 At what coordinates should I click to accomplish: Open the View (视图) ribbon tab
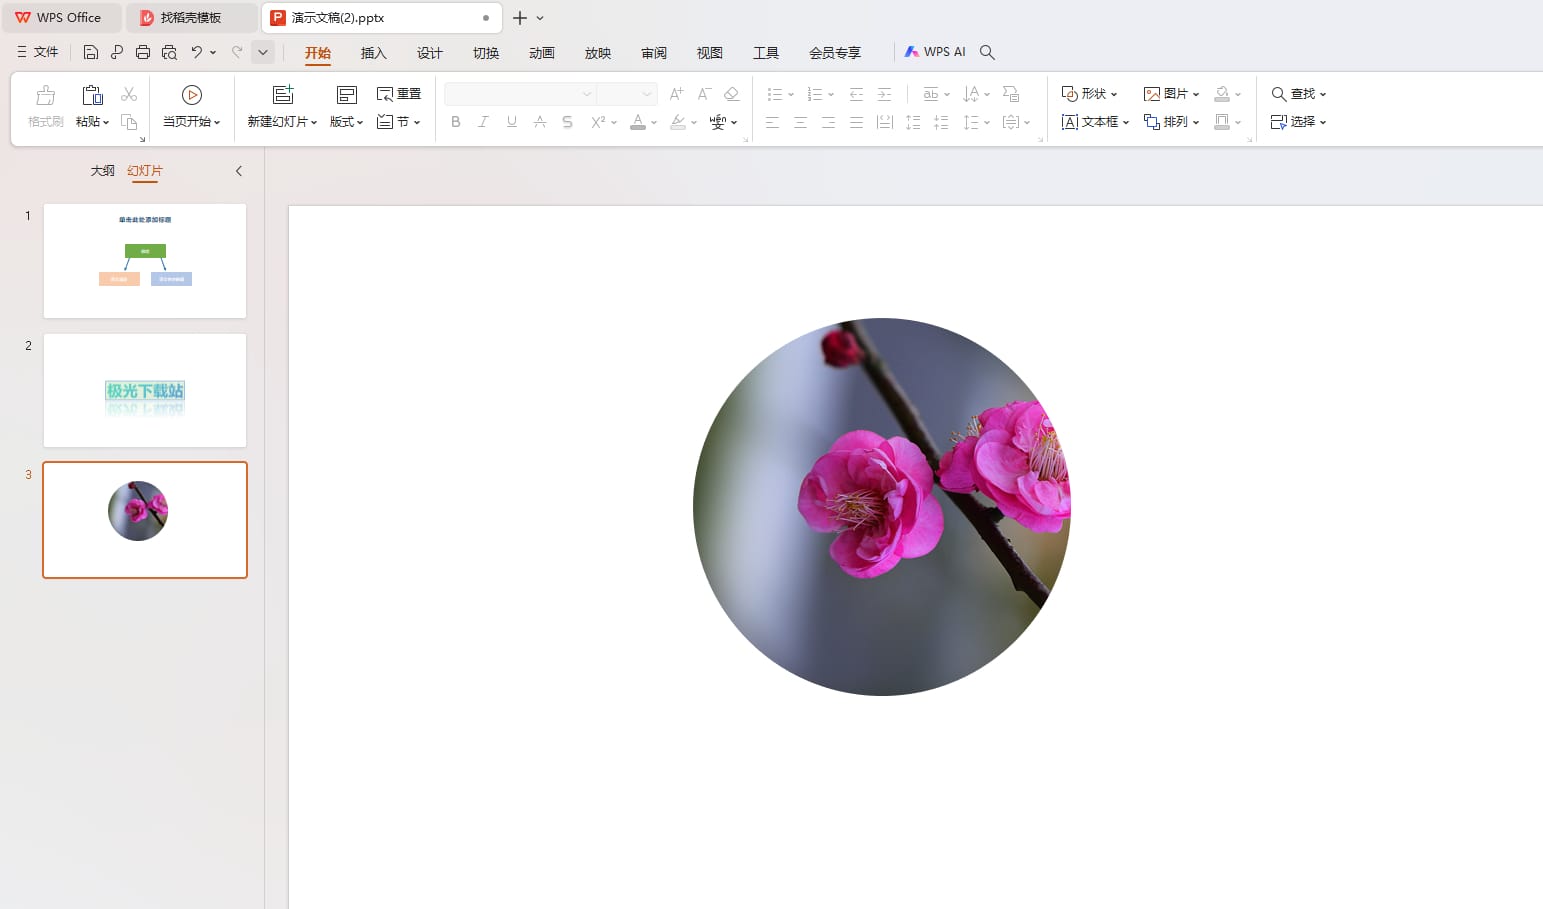pyautogui.click(x=709, y=53)
